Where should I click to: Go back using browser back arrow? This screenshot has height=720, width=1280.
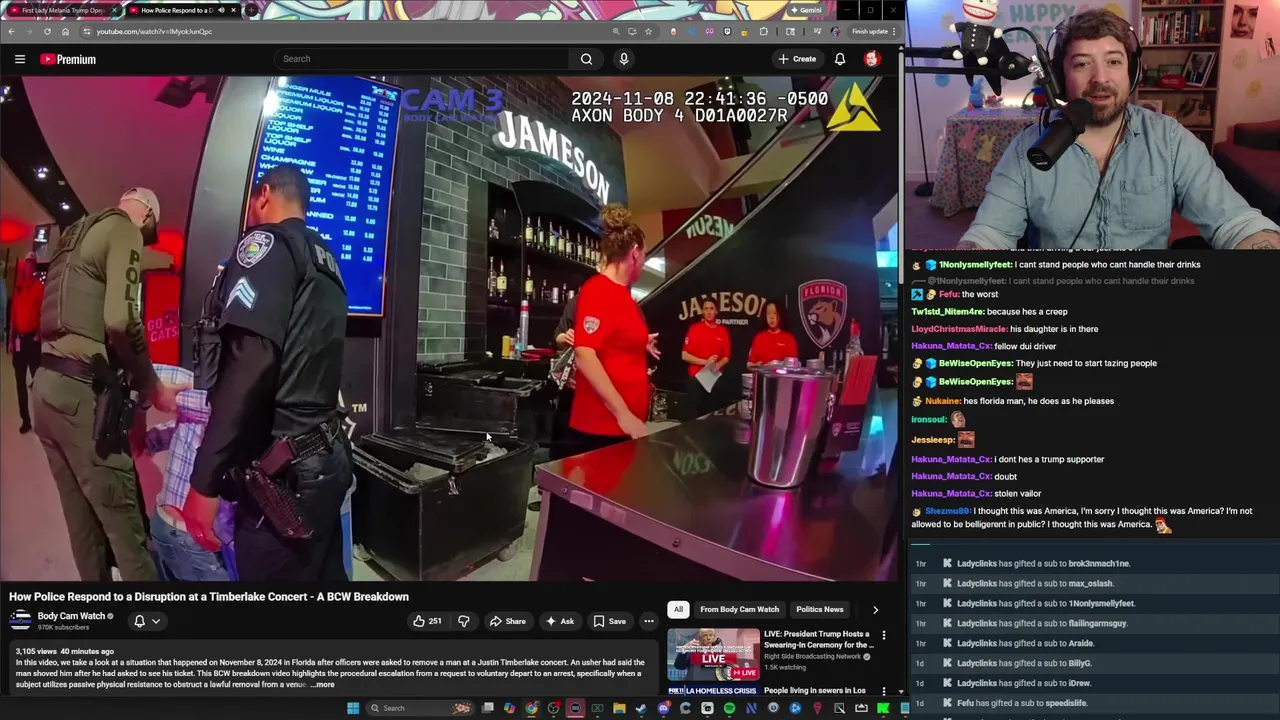pos(11,31)
